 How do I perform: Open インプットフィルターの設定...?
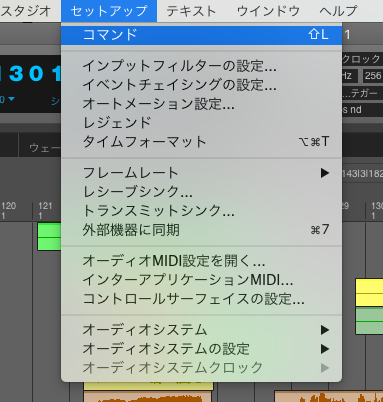pos(201,66)
